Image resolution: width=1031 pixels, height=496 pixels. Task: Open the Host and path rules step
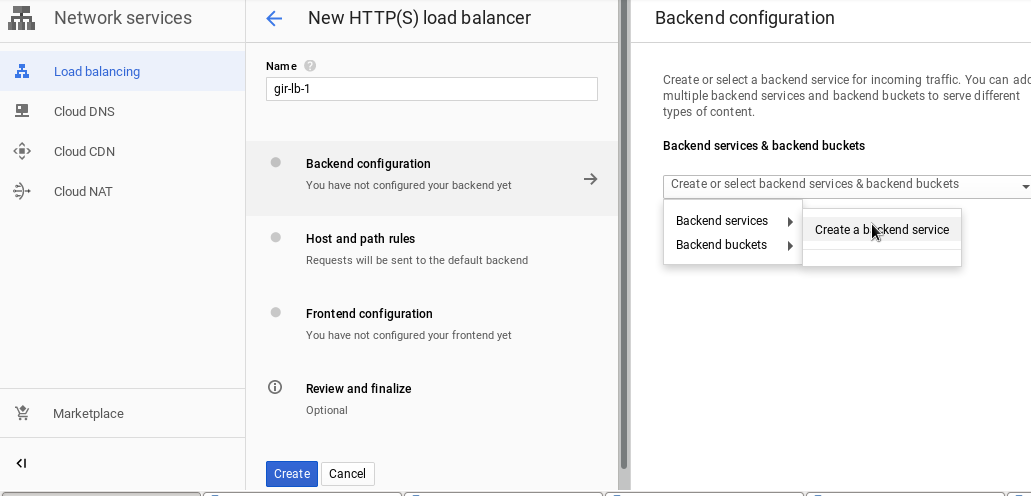pyautogui.click(x=432, y=249)
